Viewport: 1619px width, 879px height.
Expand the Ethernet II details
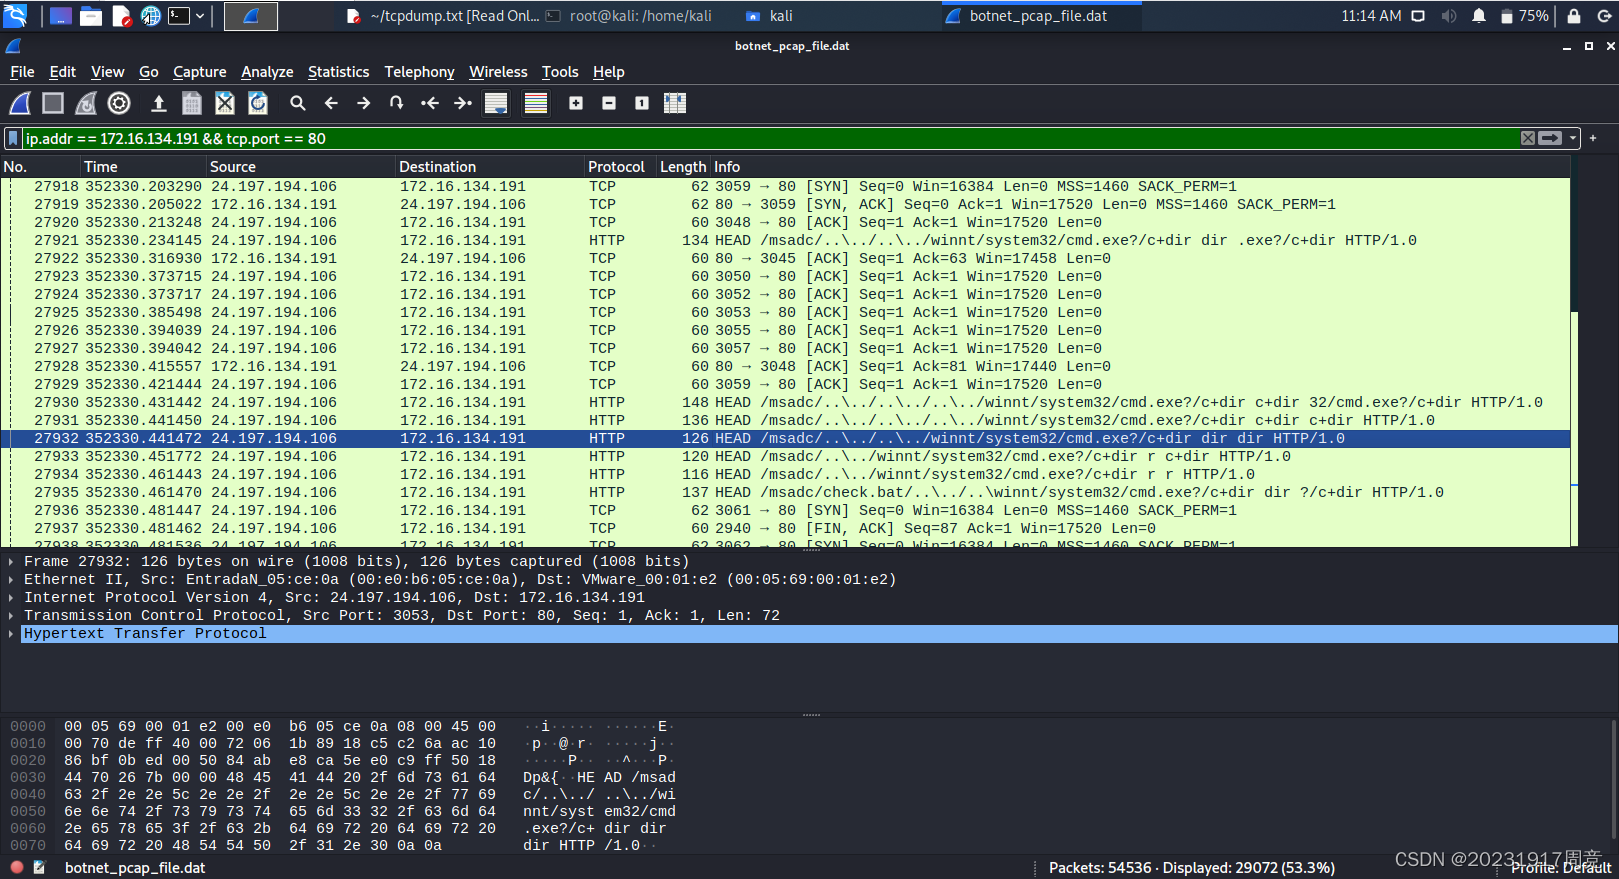pos(11,579)
